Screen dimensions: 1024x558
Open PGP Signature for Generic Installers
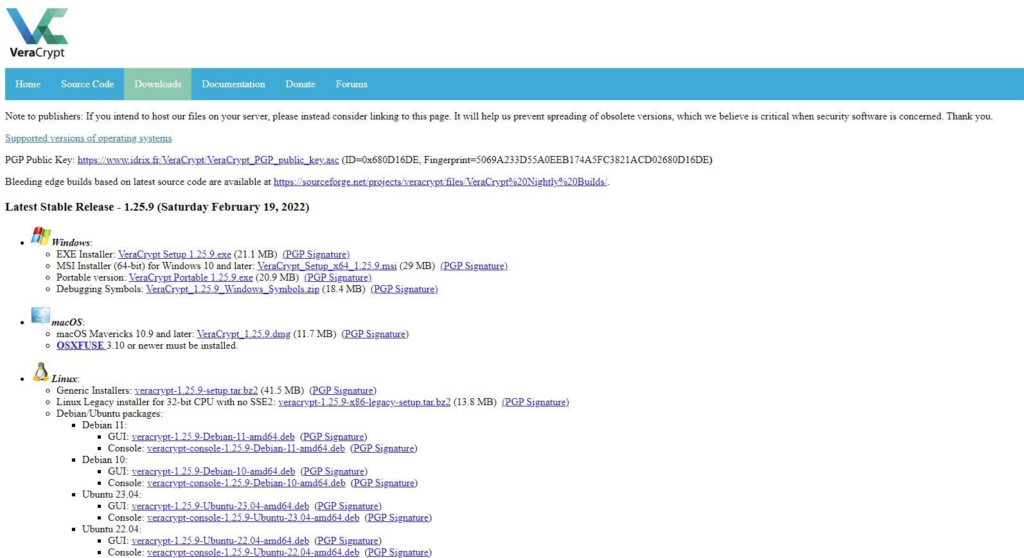point(343,390)
